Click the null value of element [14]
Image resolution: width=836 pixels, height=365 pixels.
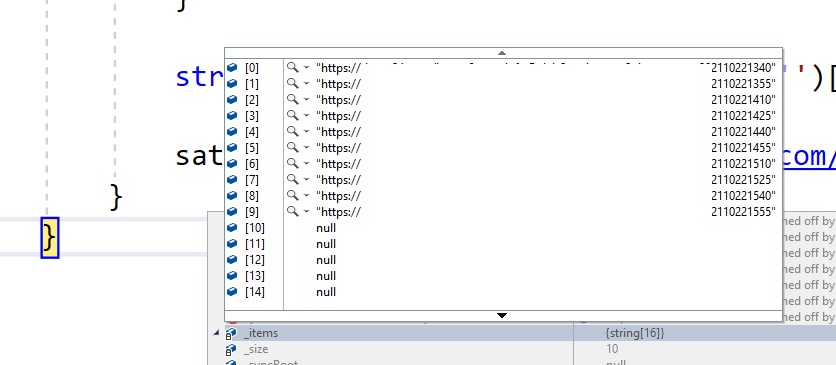pos(326,291)
